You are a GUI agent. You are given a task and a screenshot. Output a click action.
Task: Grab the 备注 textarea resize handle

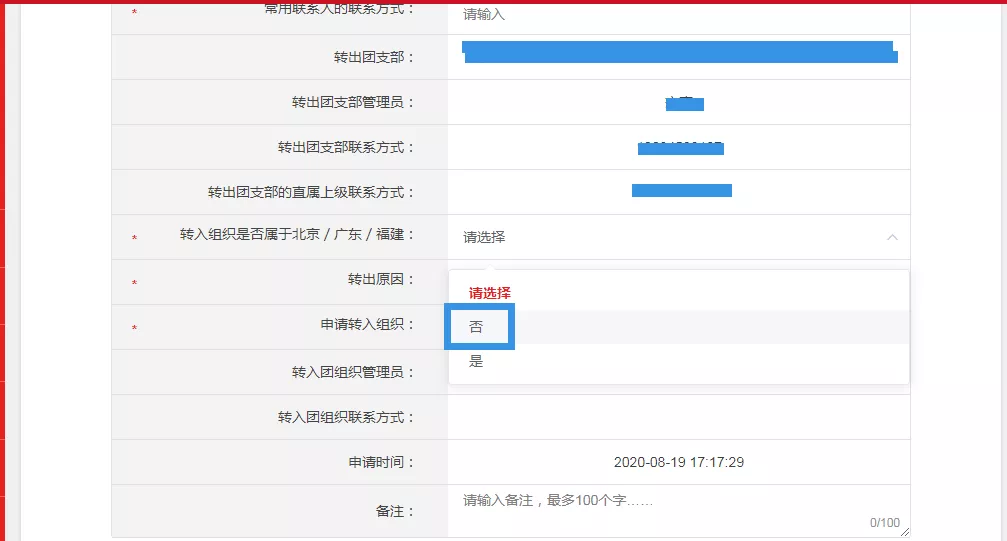click(905, 532)
